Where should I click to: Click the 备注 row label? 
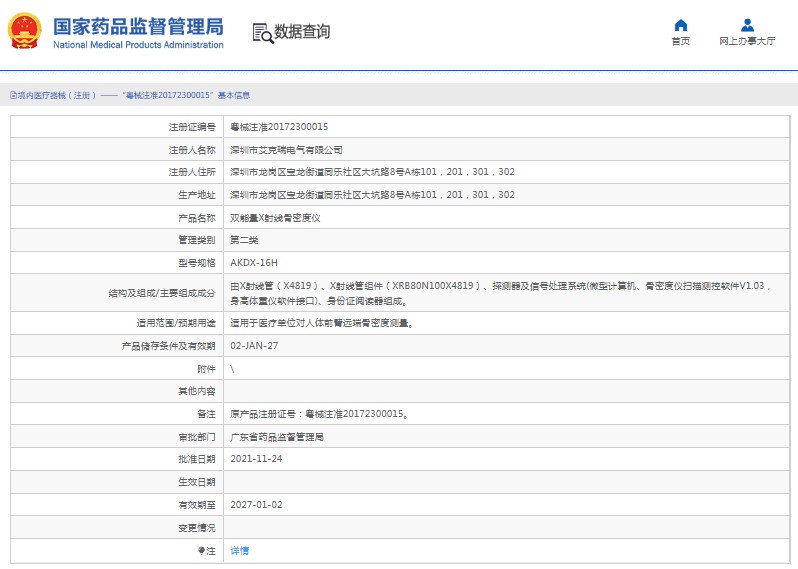(206, 414)
